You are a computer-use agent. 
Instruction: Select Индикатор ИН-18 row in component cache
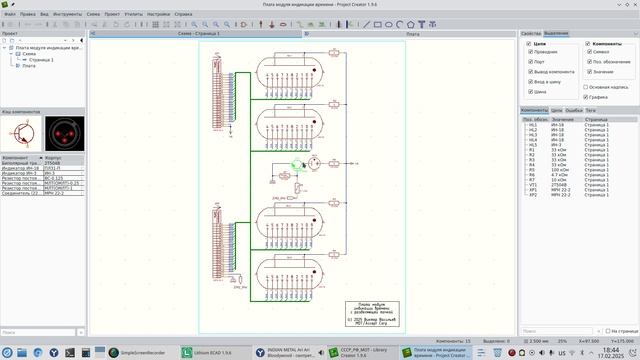(x=42, y=168)
